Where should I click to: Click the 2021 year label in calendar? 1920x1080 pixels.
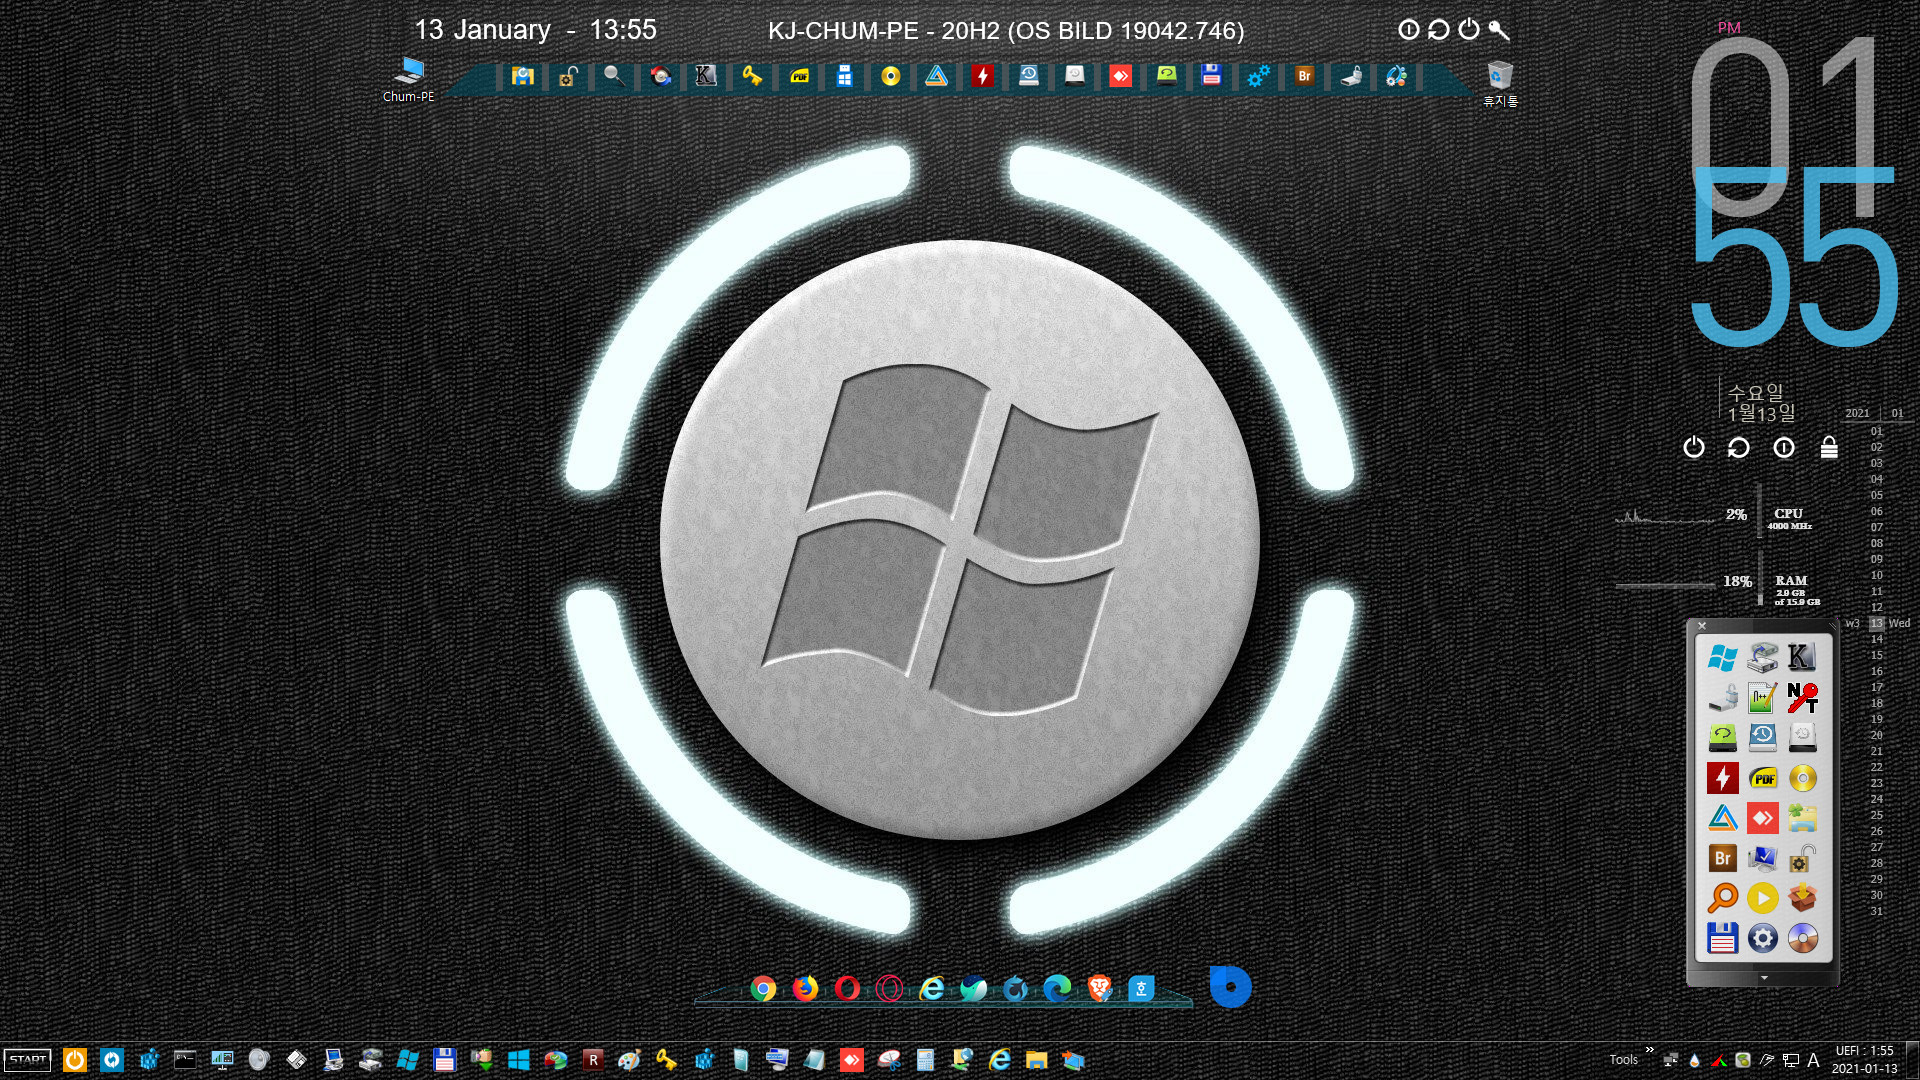pyautogui.click(x=1857, y=413)
